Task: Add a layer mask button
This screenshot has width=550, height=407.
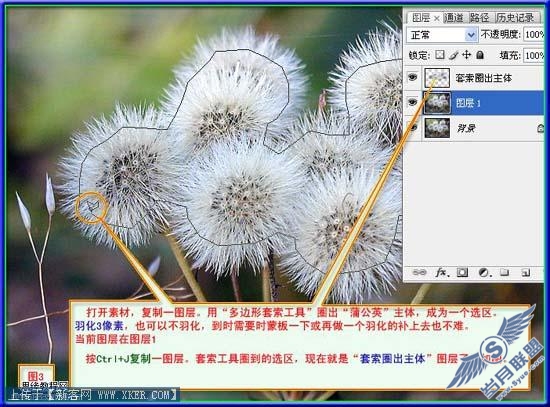Action: tap(462, 272)
